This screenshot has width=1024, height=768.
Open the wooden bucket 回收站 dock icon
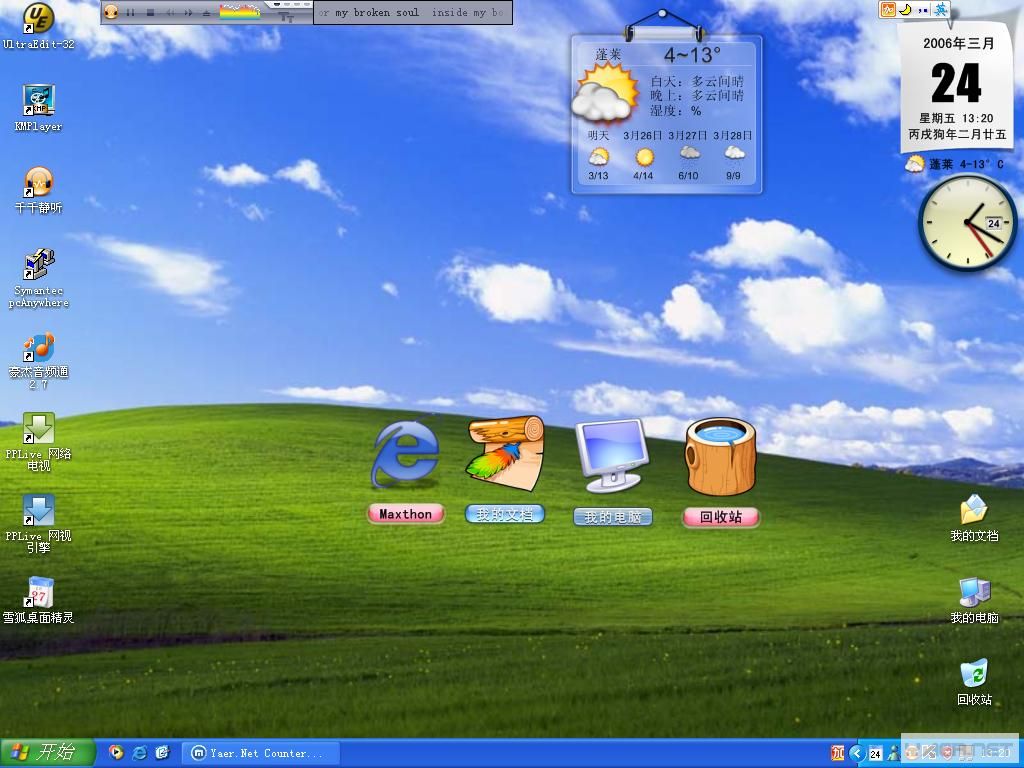pyautogui.click(x=721, y=456)
